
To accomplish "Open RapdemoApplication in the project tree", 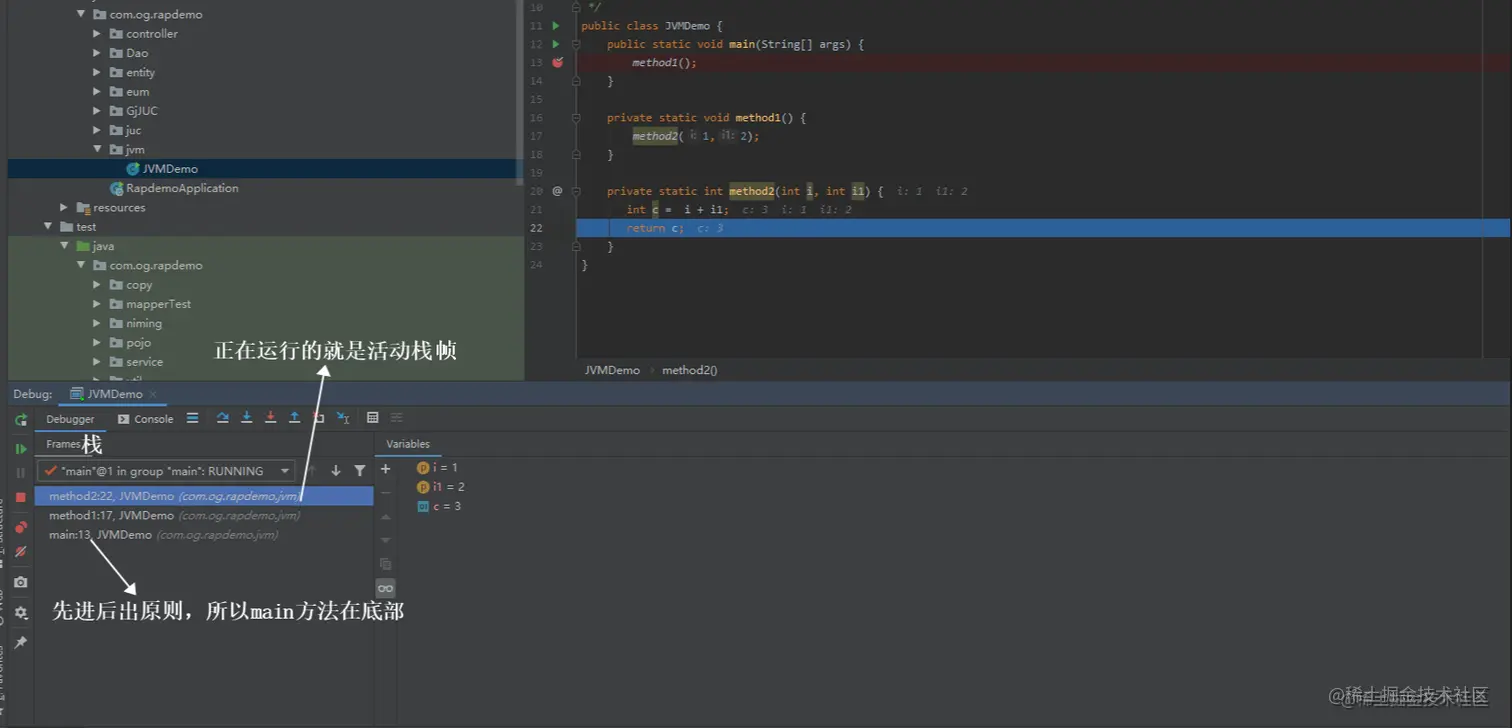I will pos(174,188).
